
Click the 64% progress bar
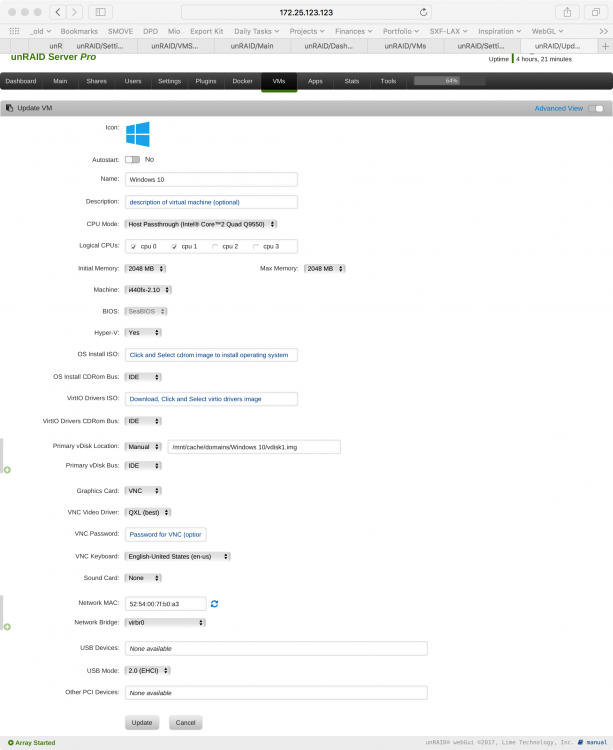point(449,81)
